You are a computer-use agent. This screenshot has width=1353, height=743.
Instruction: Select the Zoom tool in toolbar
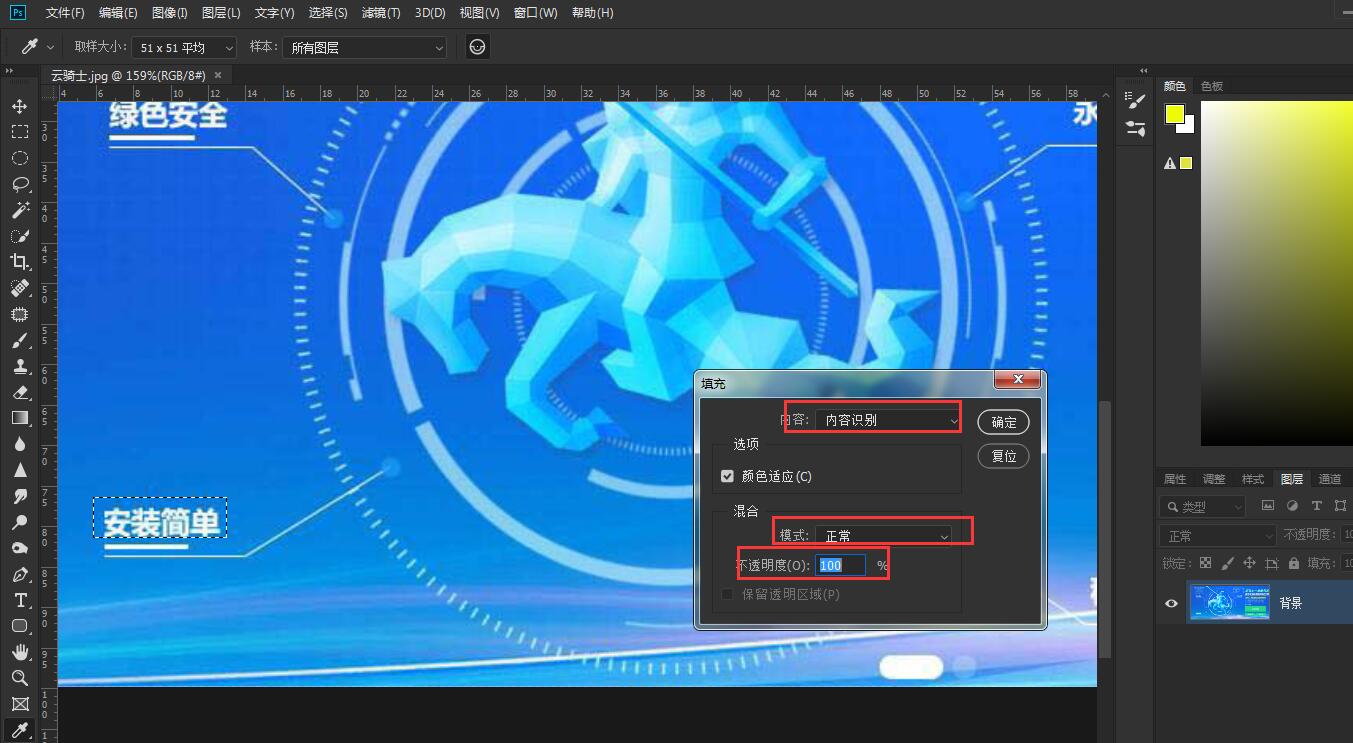(19, 678)
